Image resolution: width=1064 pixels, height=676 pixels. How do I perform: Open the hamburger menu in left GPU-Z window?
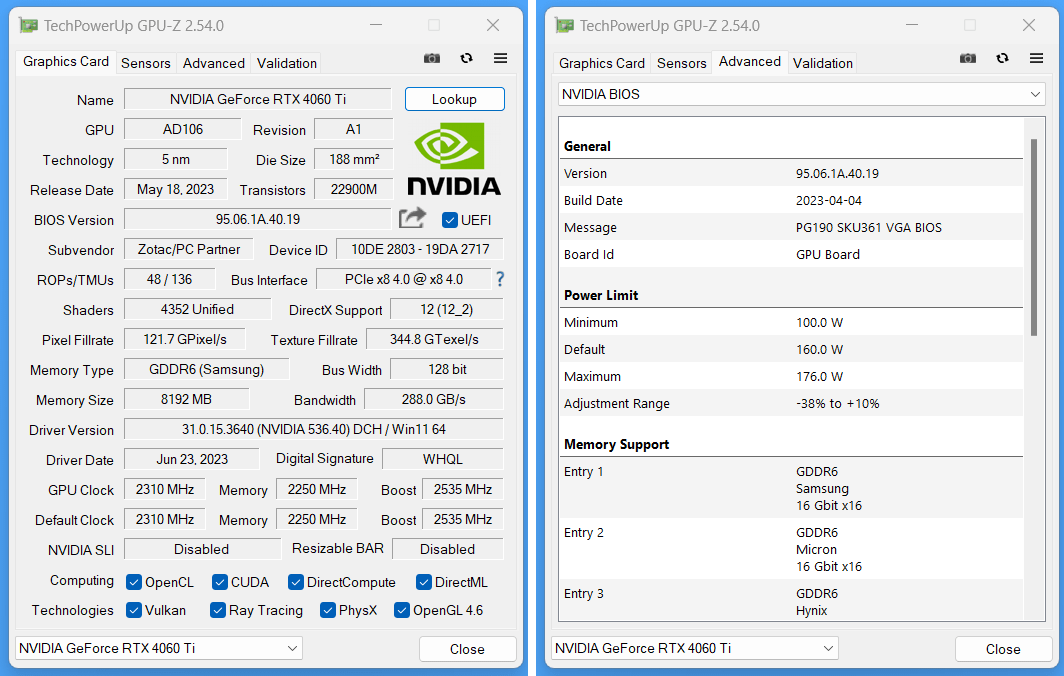tap(500, 58)
